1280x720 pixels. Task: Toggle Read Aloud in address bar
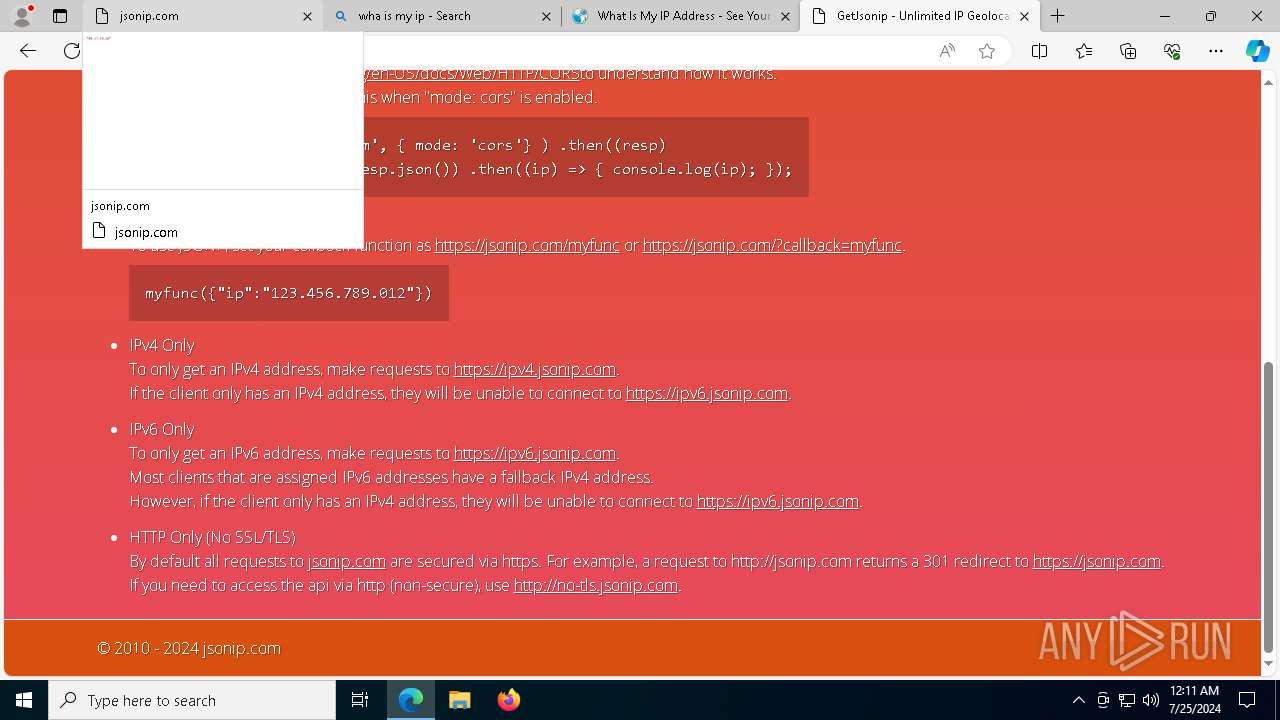947,51
